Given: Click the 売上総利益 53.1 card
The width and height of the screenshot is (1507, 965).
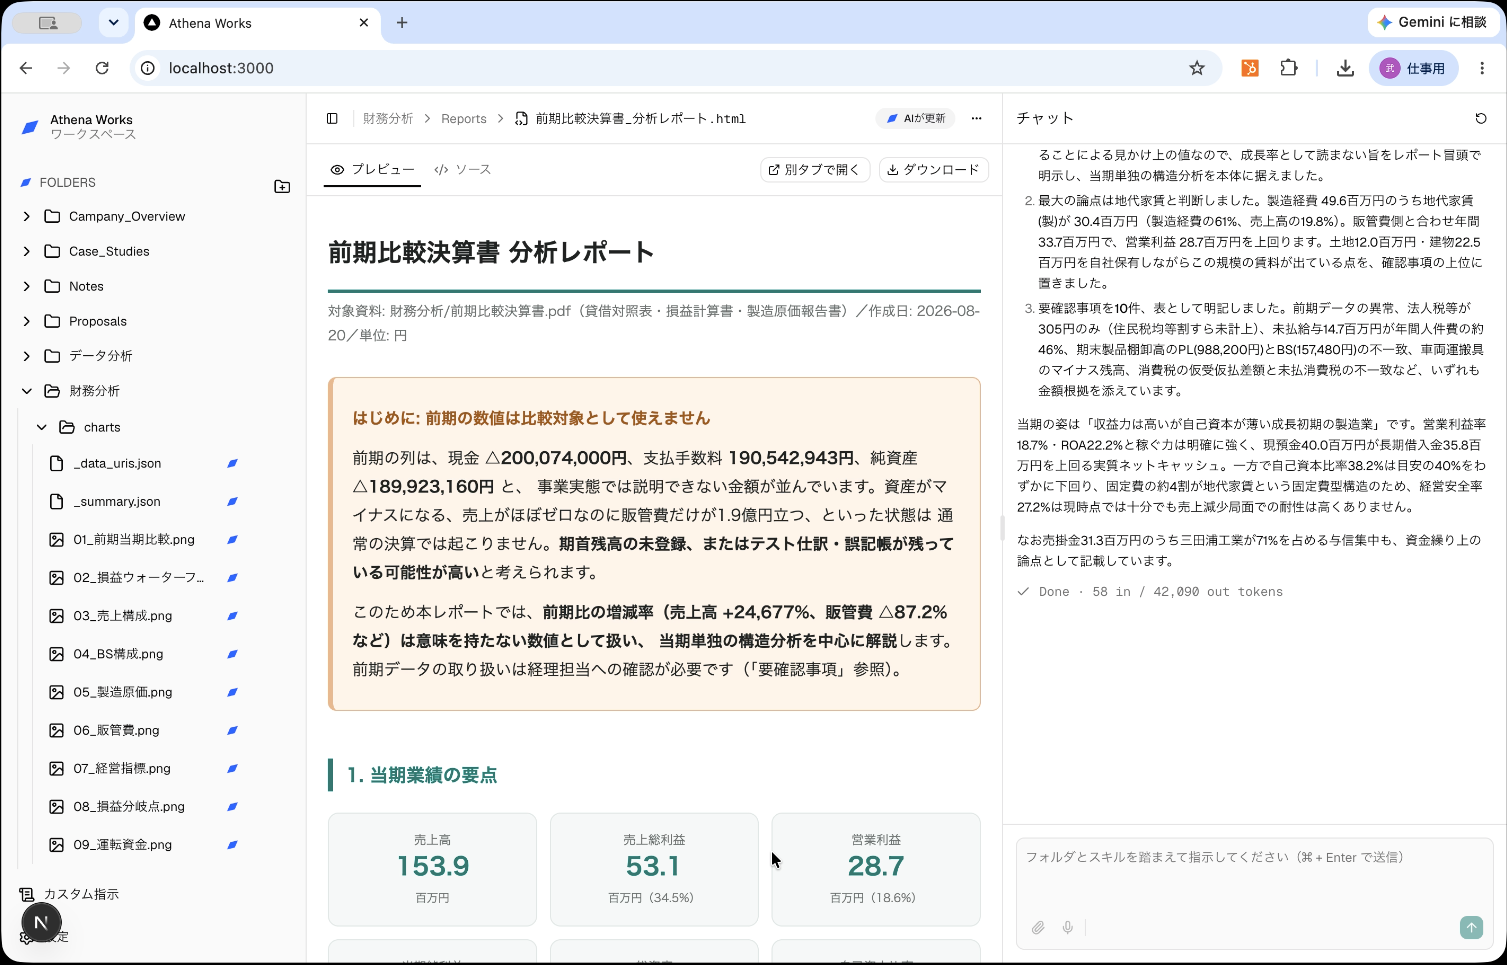Looking at the screenshot, I should (x=654, y=869).
